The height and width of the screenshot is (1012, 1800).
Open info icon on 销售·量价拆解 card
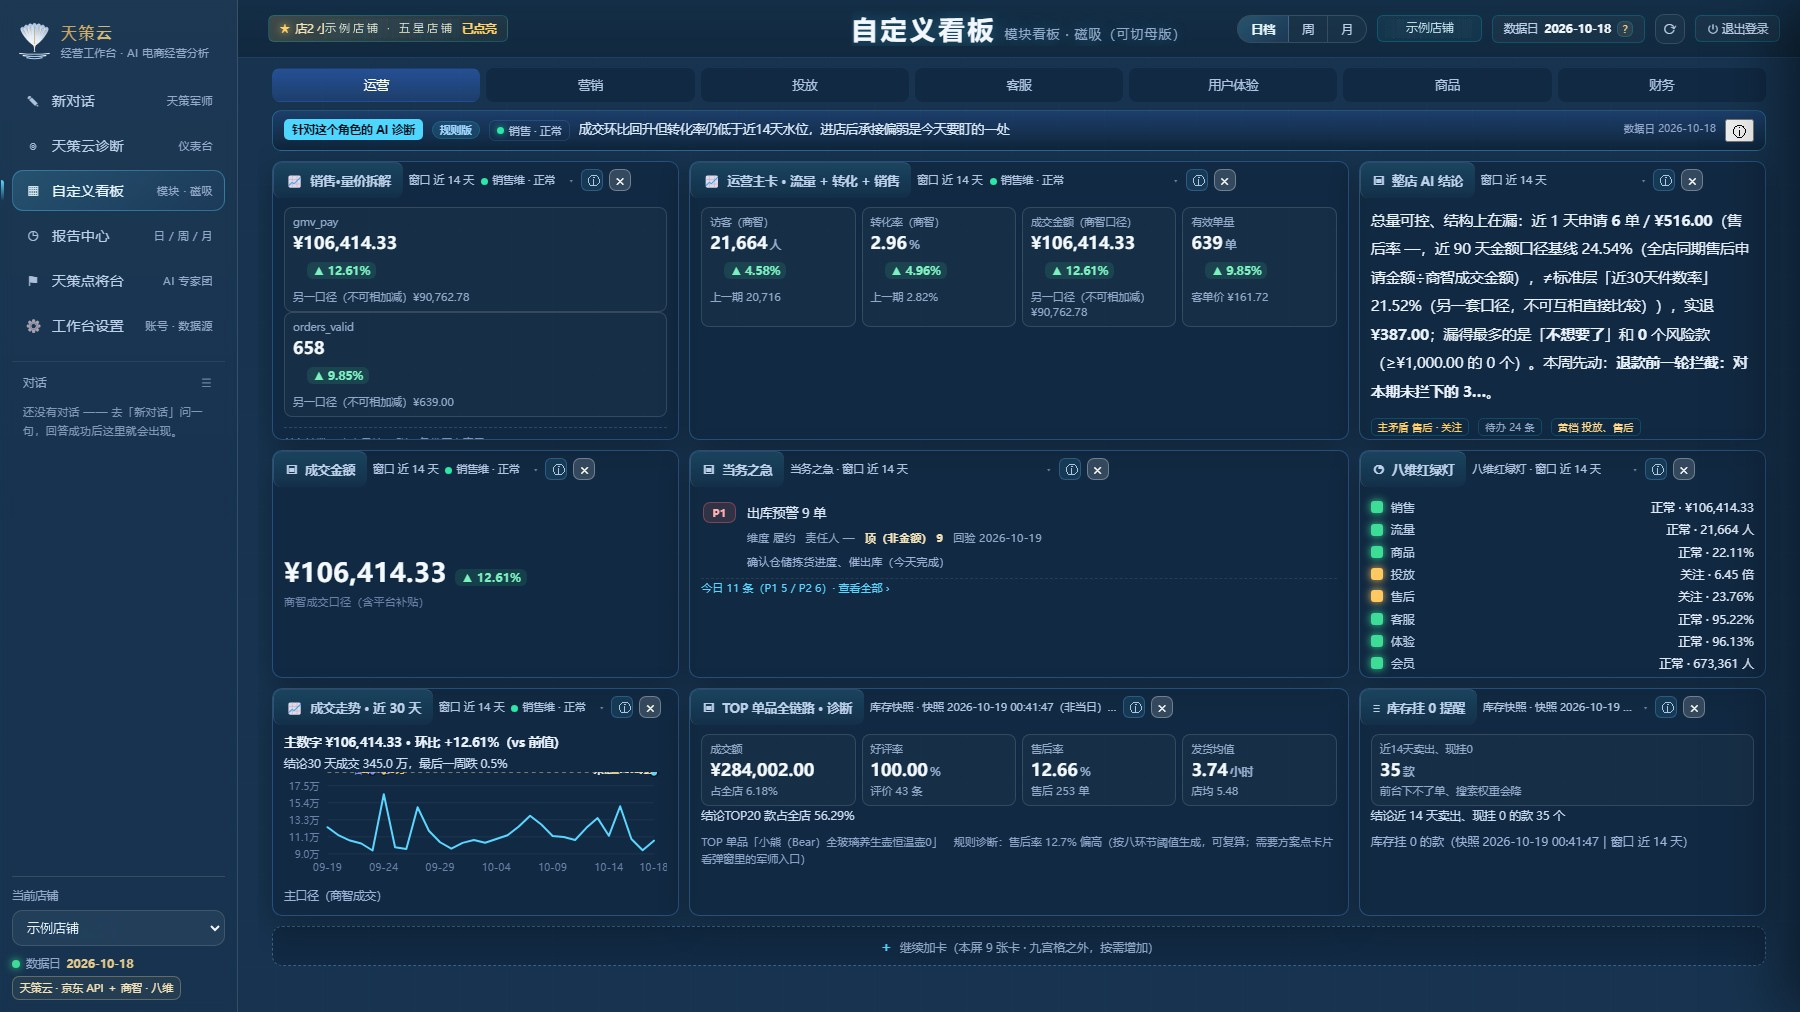pyautogui.click(x=594, y=181)
